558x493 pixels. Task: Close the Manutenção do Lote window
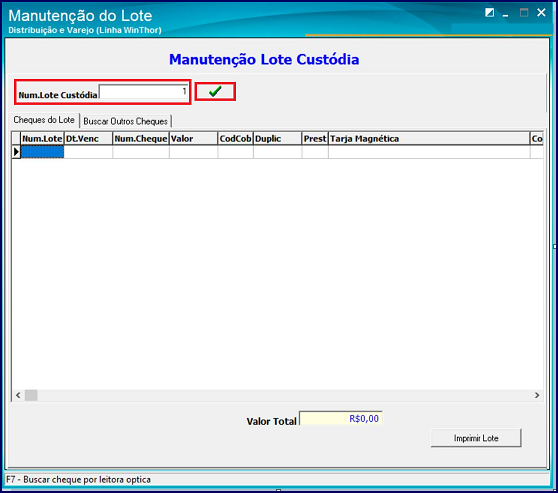tap(541, 13)
